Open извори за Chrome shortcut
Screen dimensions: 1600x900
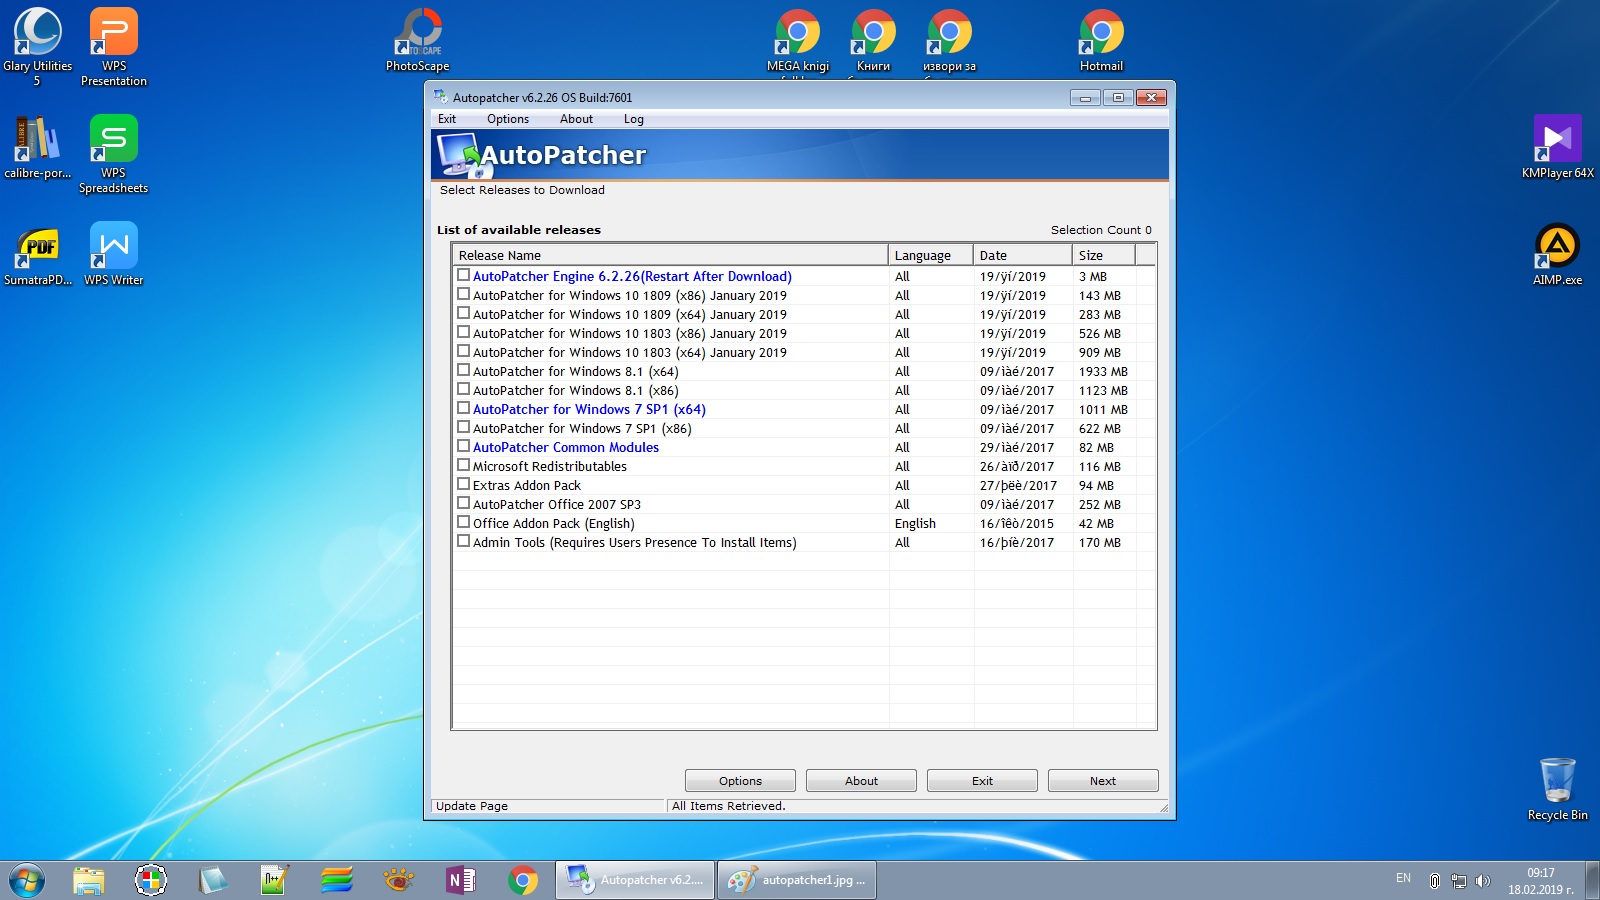pyautogui.click(x=950, y=40)
